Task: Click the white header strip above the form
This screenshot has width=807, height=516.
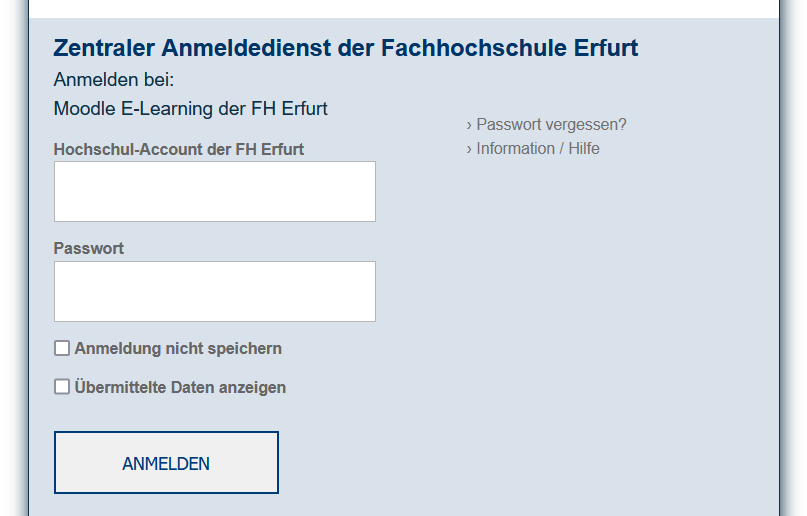Action: pos(403,8)
